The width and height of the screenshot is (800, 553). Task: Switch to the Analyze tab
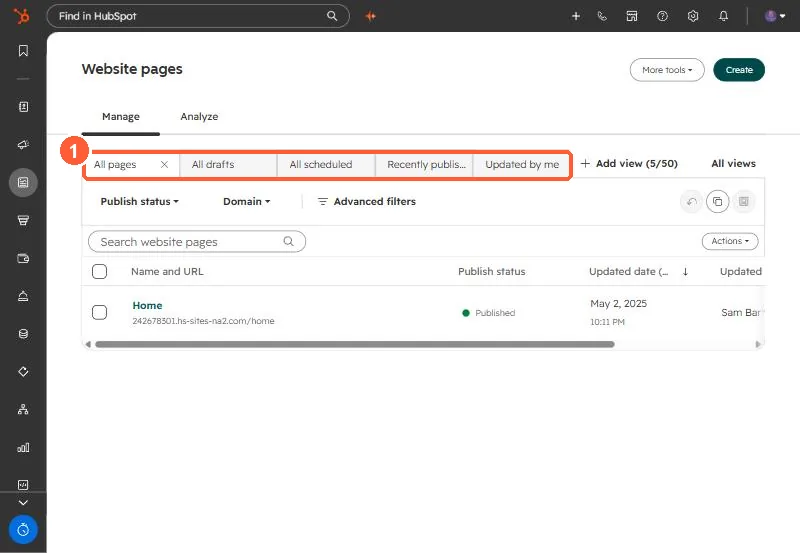[199, 116]
